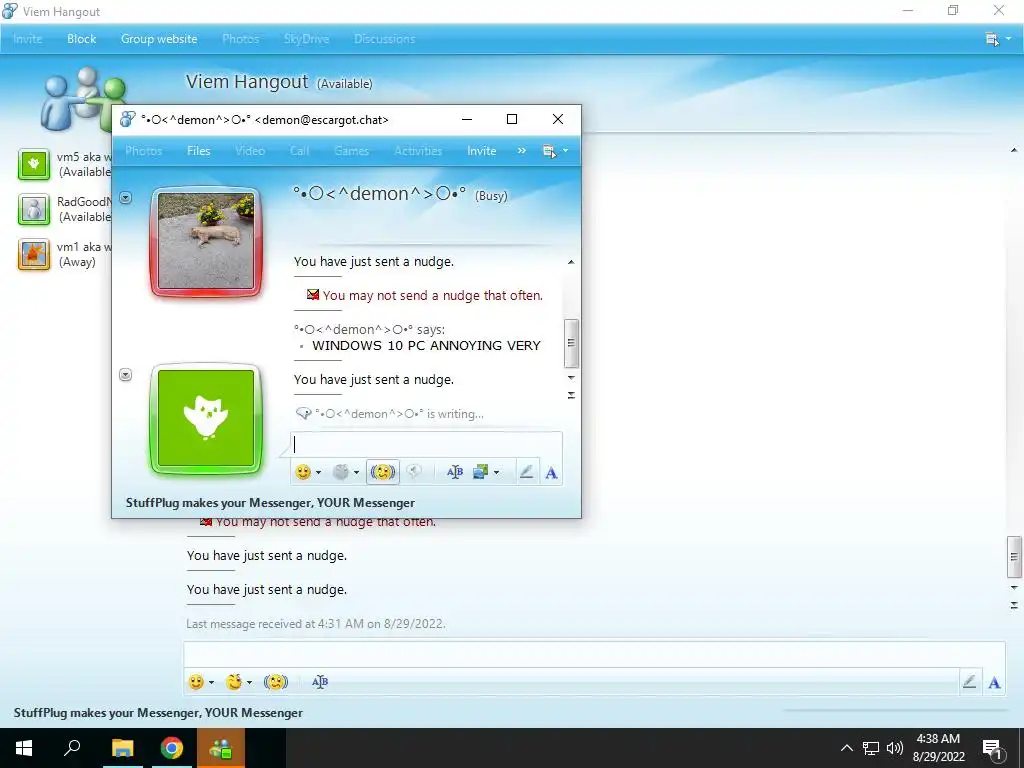Switch to handwriting in Viem Hangout
The width and height of the screenshot is (1024, 768).
click(x=969, y=682)
